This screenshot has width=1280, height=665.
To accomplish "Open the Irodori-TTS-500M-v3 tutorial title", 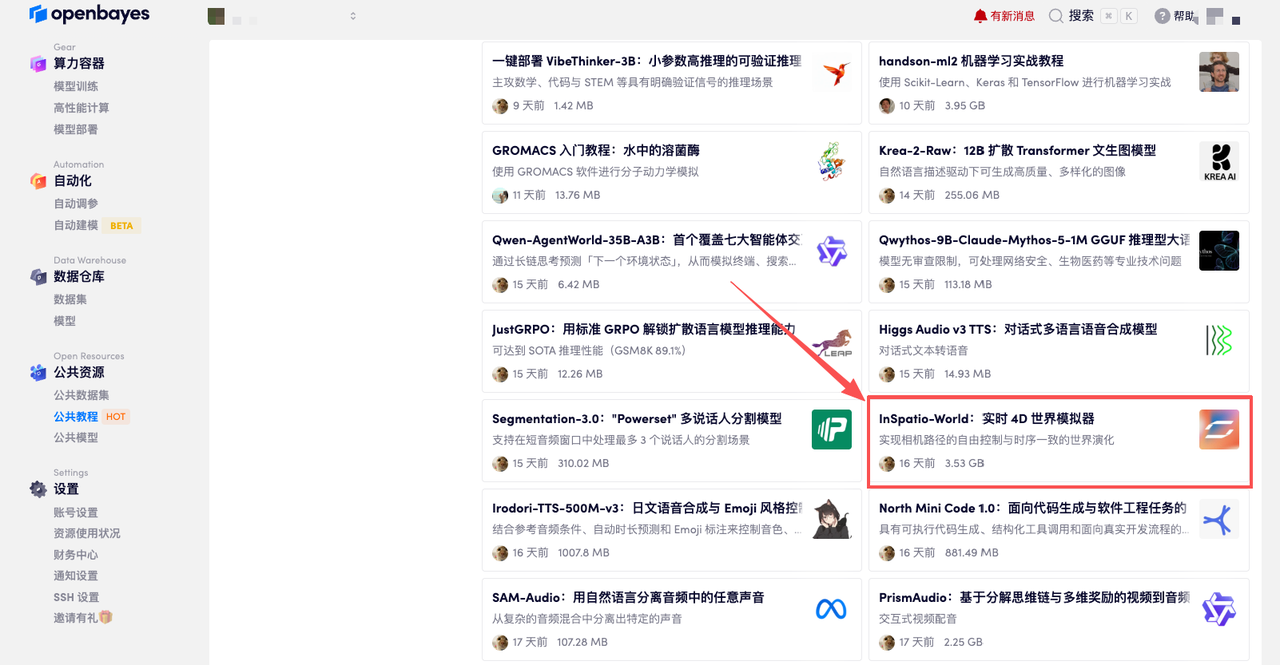I will tap(647, 508).
